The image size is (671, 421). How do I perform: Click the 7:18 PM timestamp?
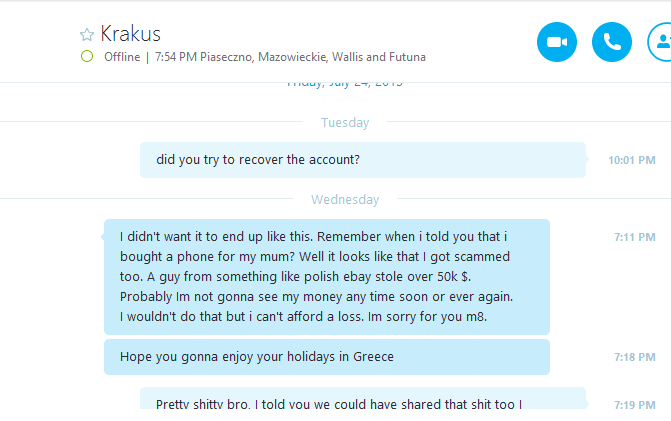tap(635, 357)
